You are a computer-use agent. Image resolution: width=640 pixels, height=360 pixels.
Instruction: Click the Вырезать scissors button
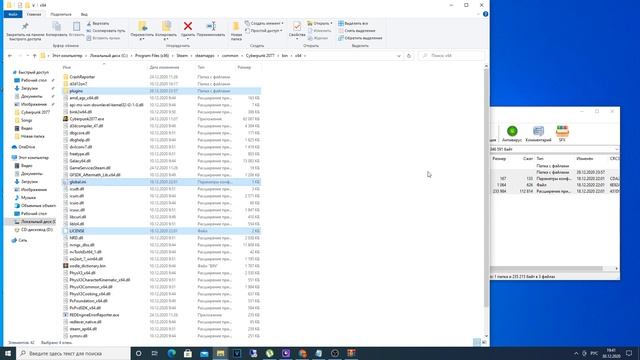coord(98,24)
